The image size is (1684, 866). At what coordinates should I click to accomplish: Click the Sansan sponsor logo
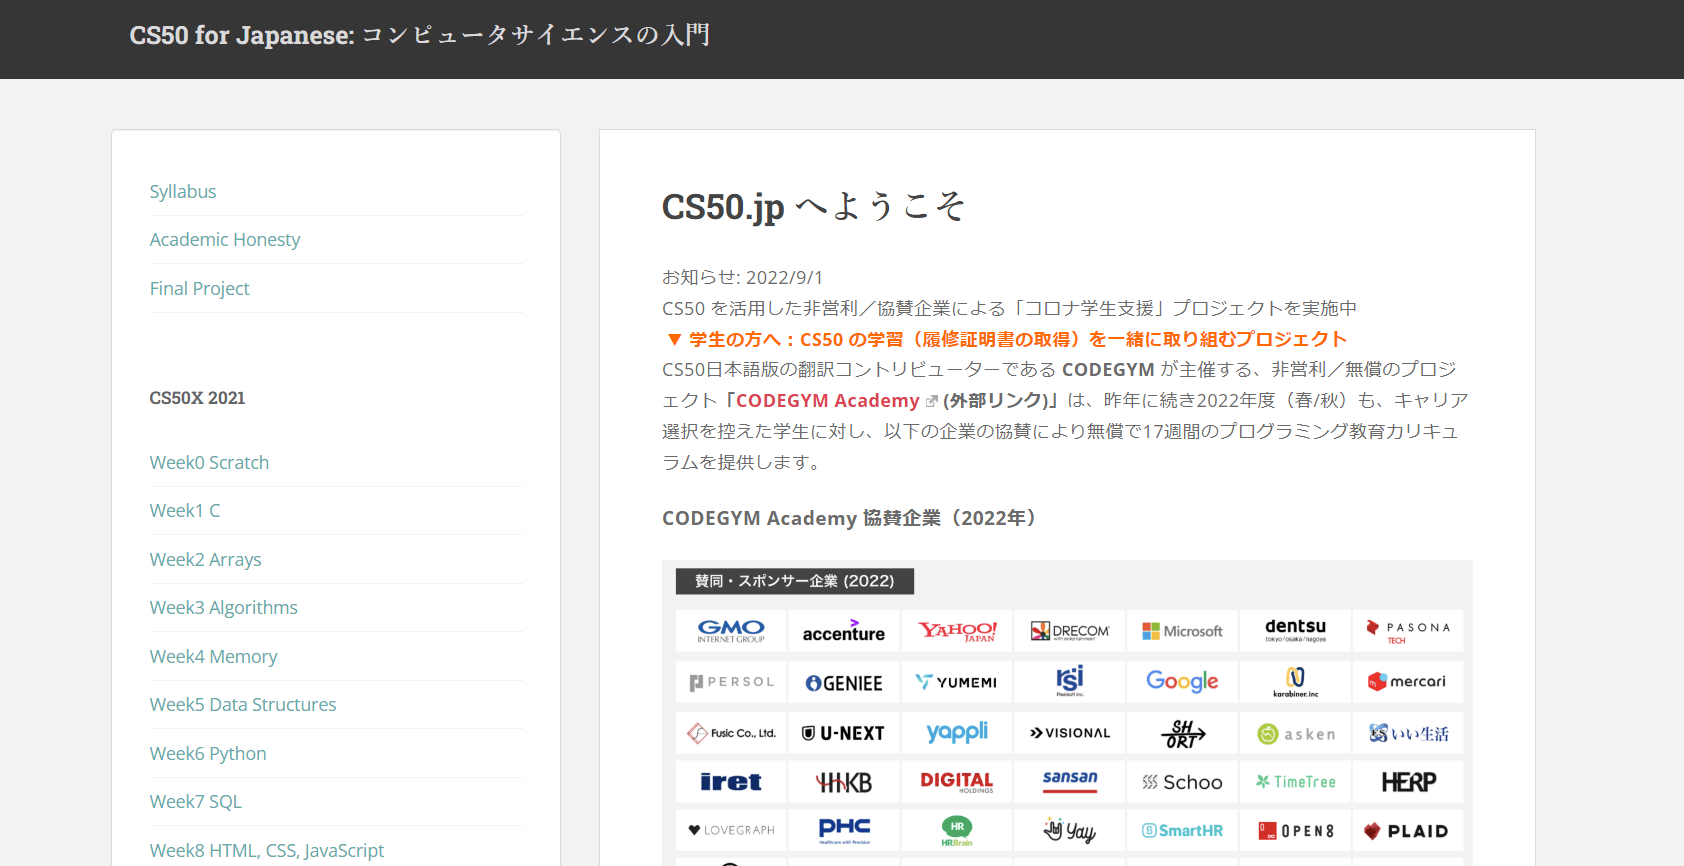[x=1069, y=781]
